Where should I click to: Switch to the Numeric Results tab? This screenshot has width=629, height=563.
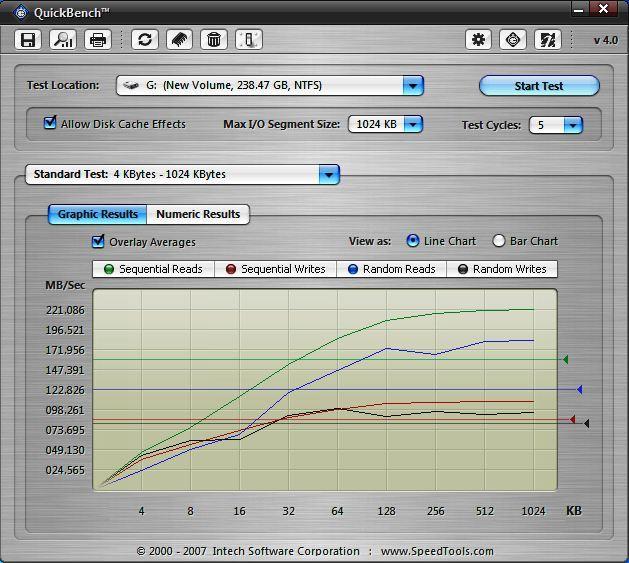198,214
